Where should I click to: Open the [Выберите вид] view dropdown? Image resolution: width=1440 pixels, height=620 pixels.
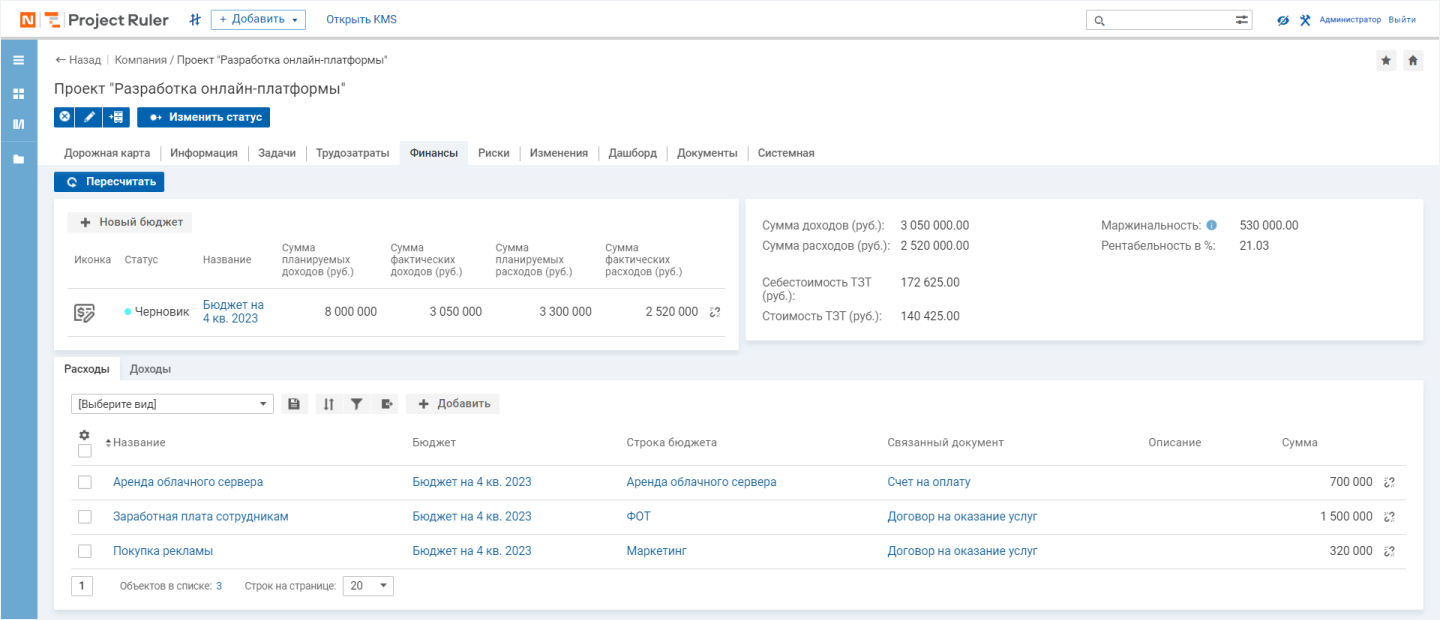click(x=173, y=404)
